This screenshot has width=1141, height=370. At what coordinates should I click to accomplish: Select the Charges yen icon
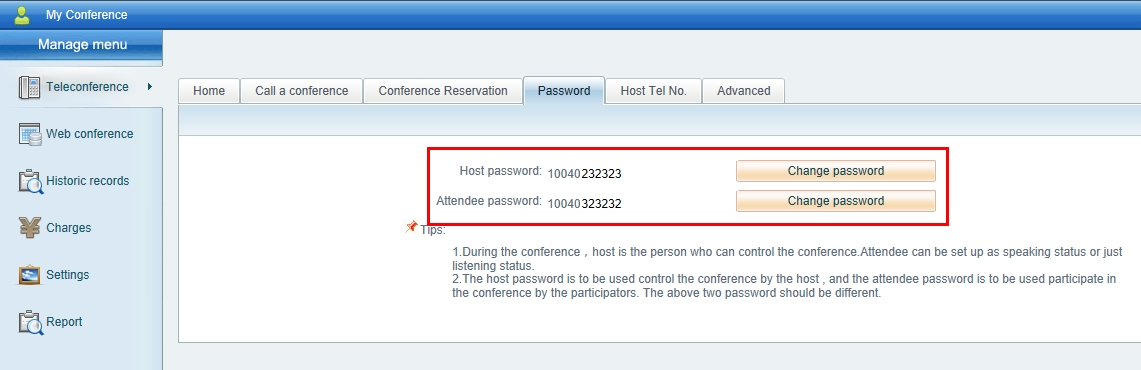coord(29,228)
